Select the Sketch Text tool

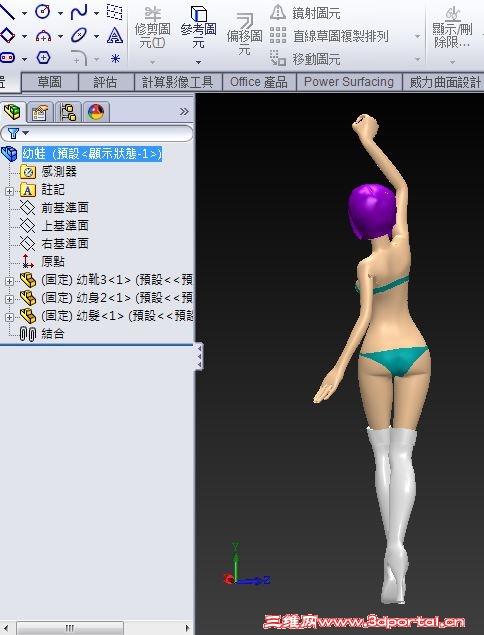115,36
